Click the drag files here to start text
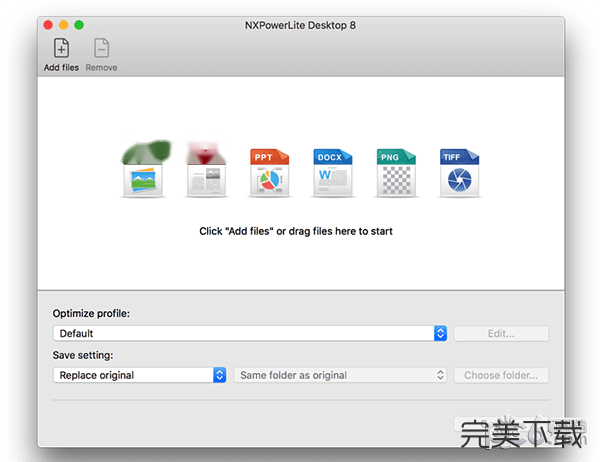The height and width of the screenshot is (462, 600). pyautogui.click(x=340, y=231)
